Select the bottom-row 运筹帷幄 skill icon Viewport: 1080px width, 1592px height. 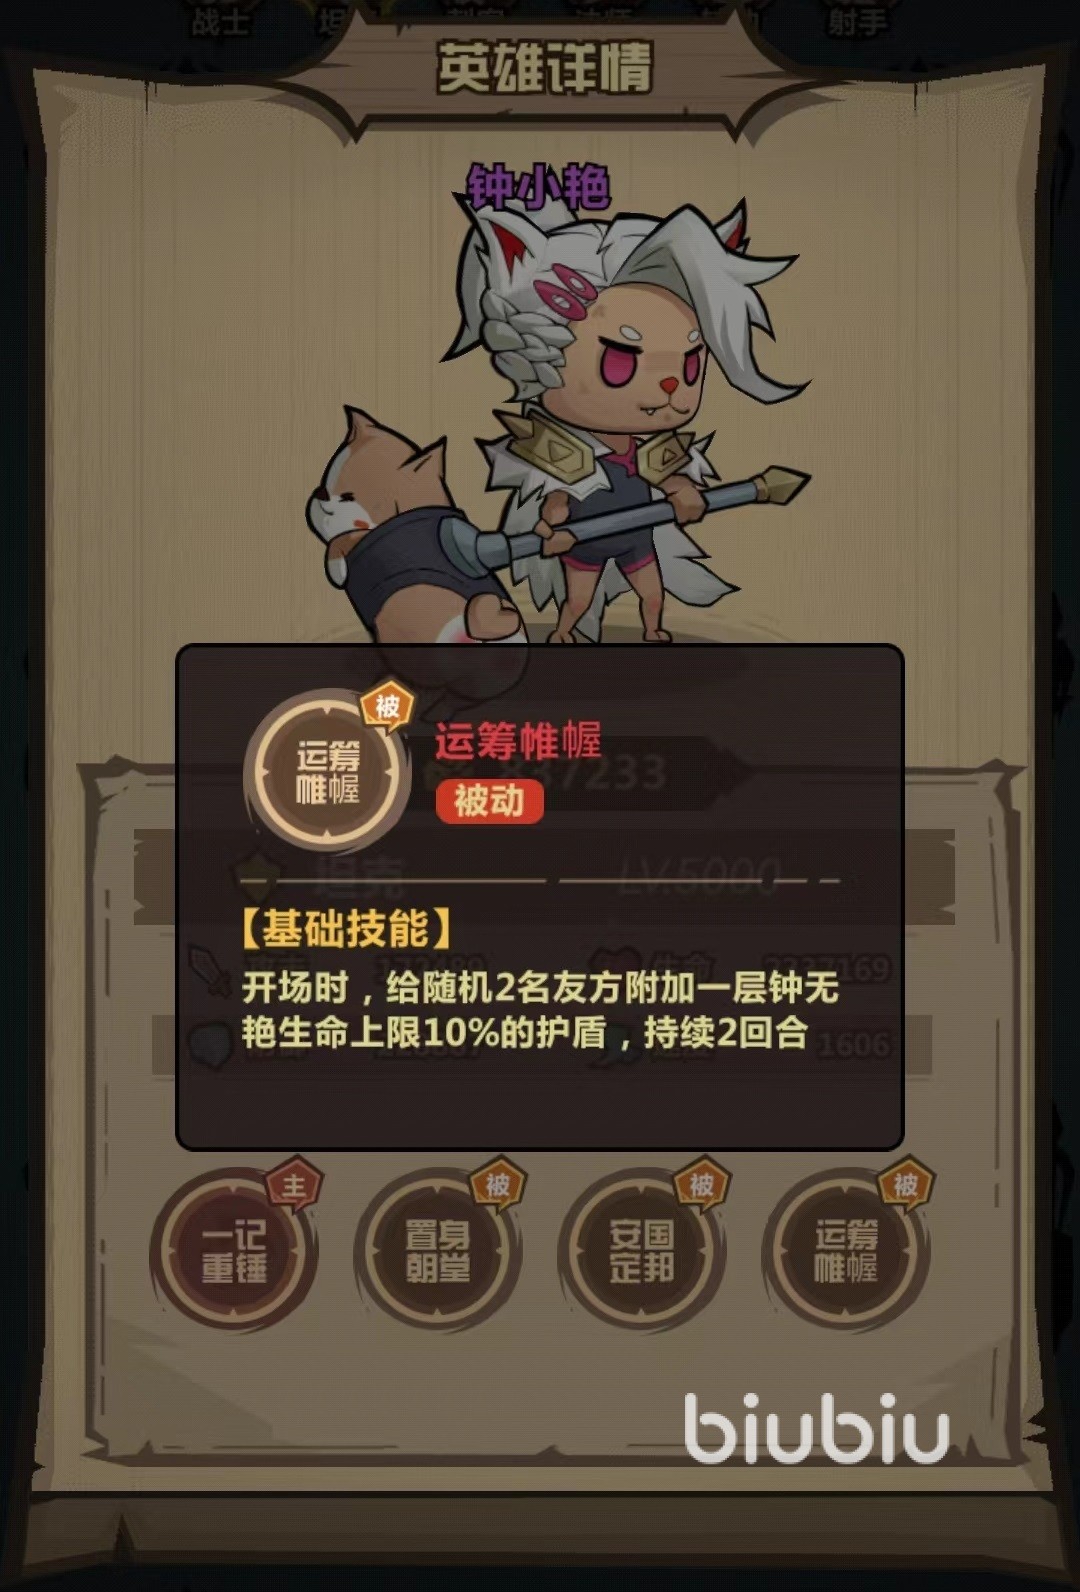pos(845,1251)
